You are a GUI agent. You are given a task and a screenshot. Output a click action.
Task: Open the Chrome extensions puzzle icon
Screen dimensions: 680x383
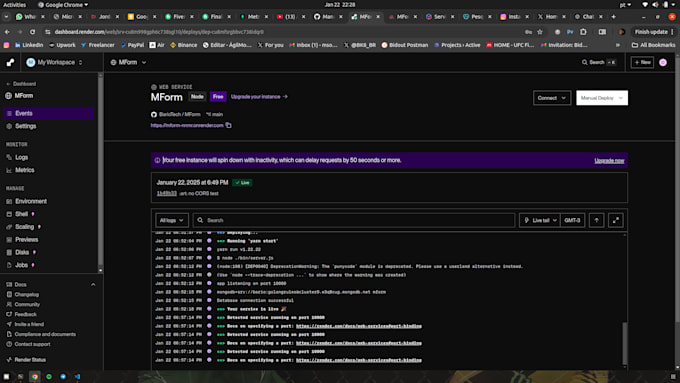[583, 32]
